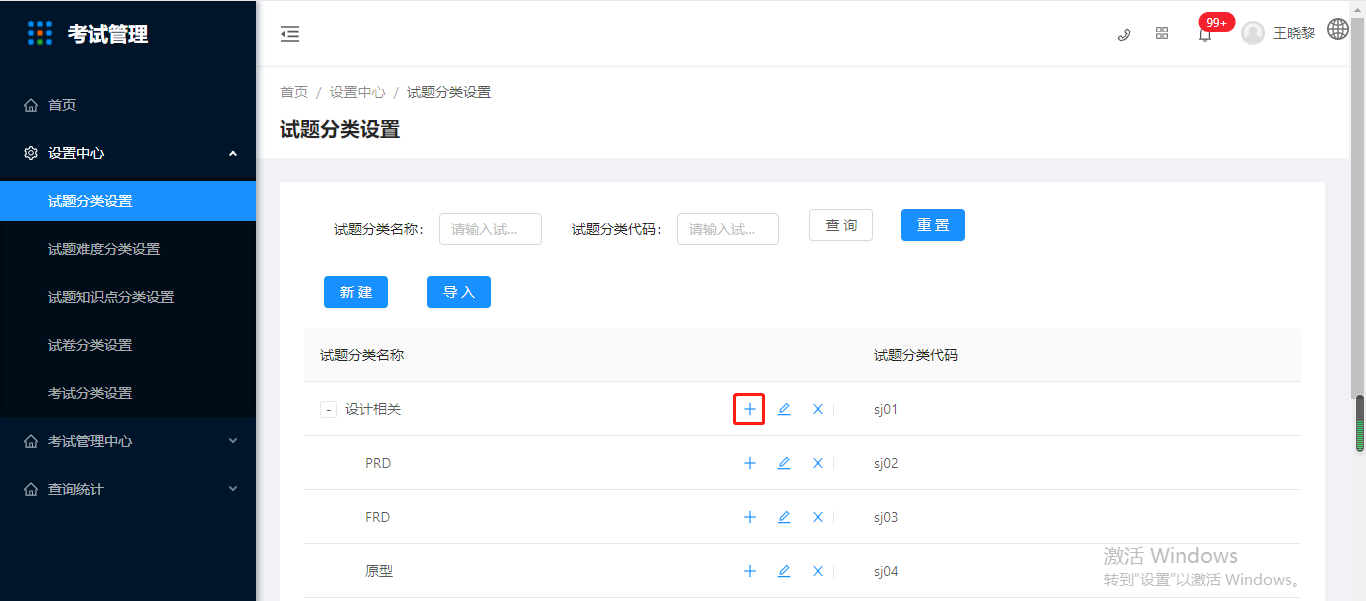Screen dimensions: 1366x601
Task: Click the sj02 code cell
Action: click(886, 463)
